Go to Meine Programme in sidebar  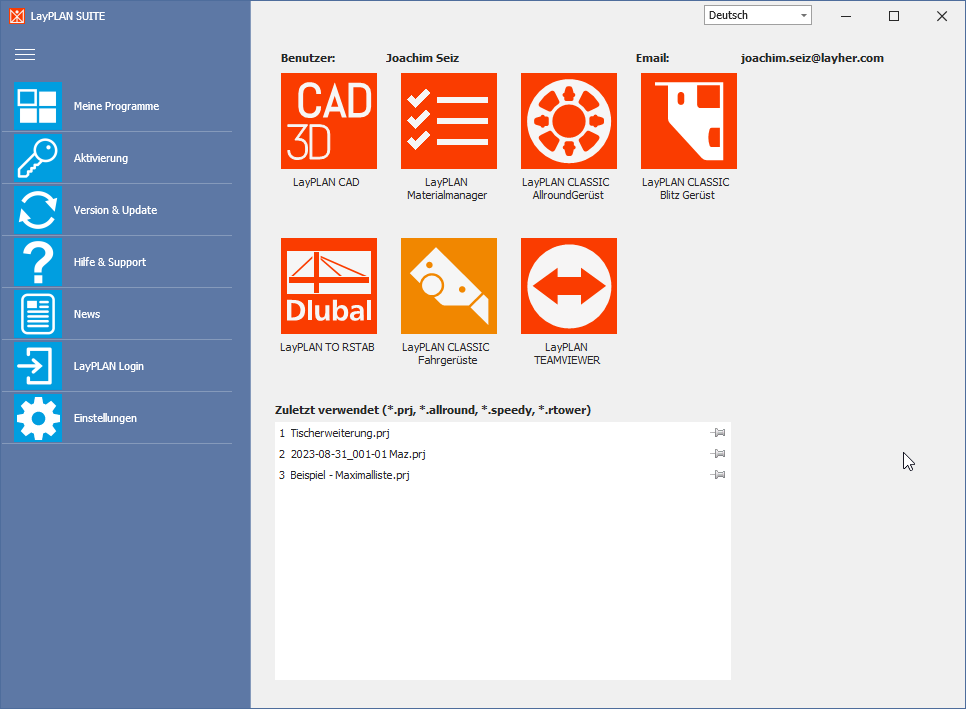[116, 106]
